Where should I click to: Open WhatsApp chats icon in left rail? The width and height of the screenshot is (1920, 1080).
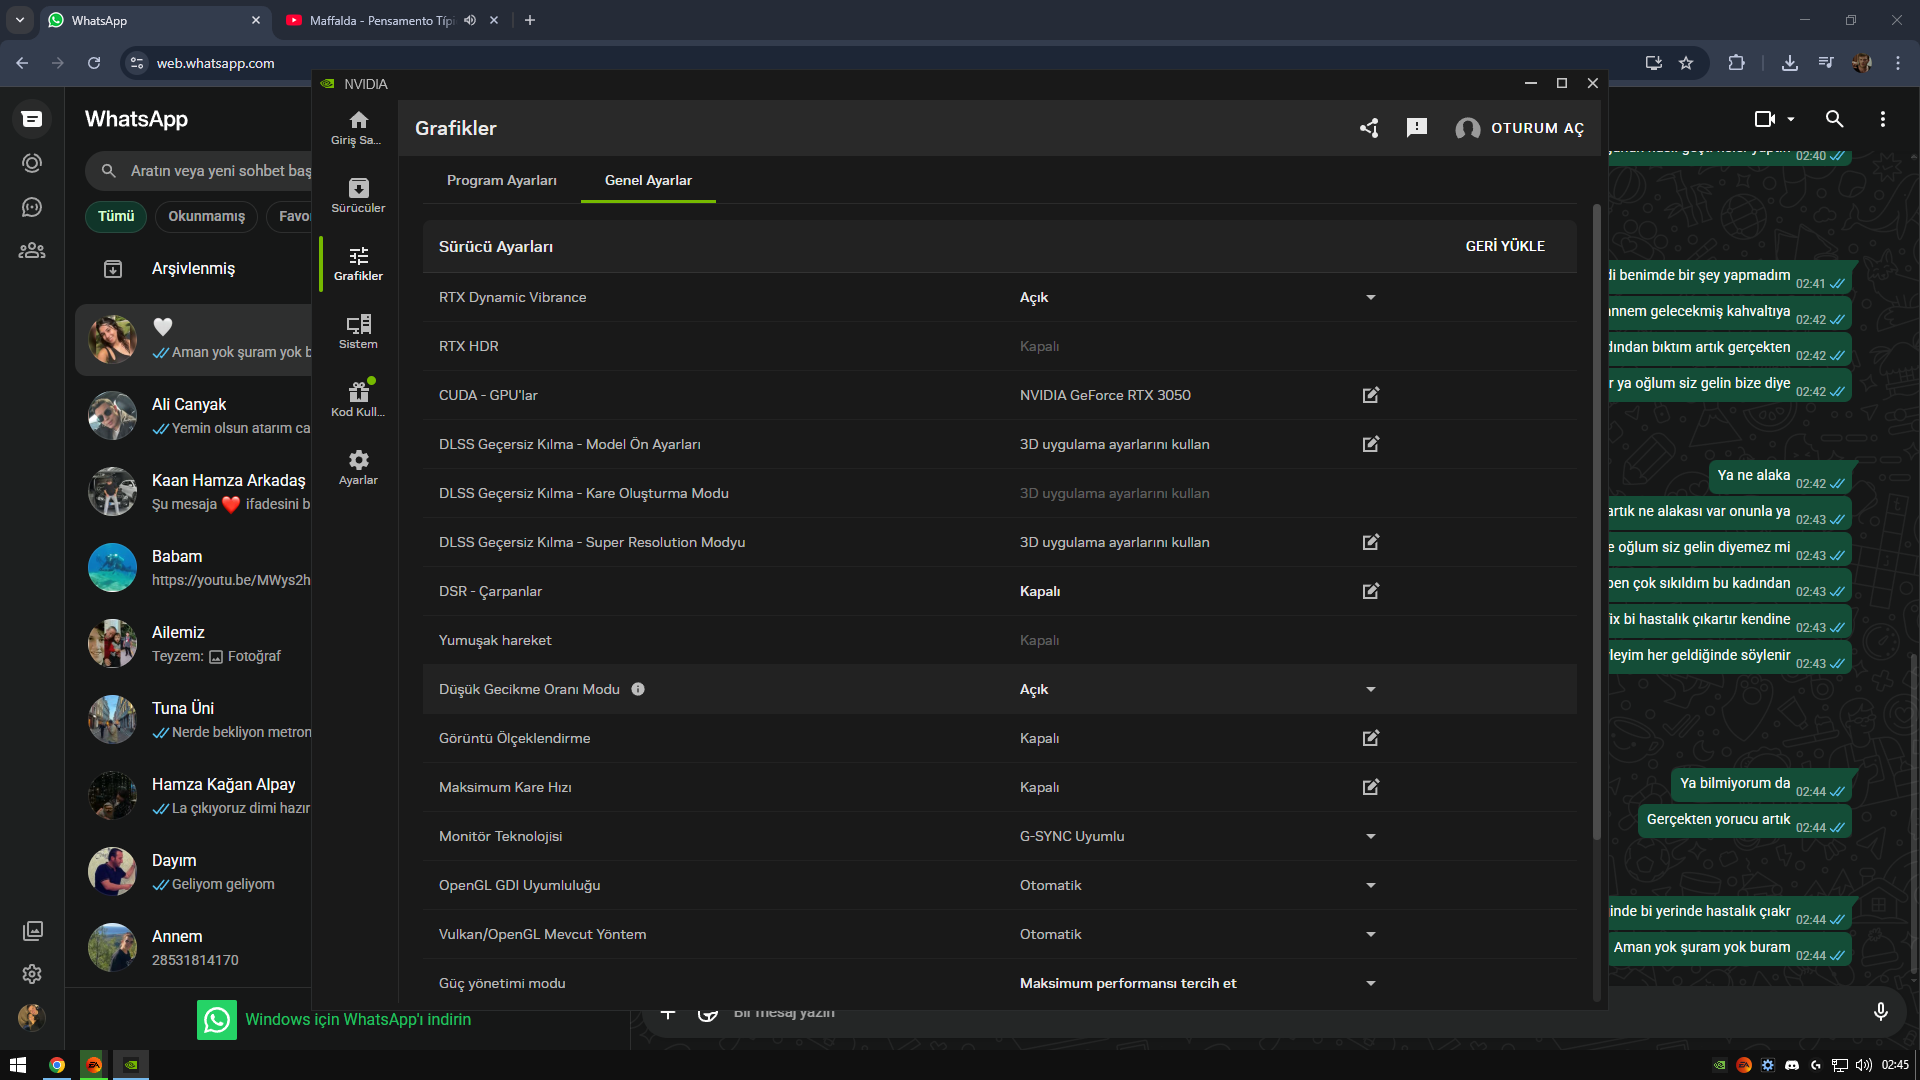pos(32,119)
